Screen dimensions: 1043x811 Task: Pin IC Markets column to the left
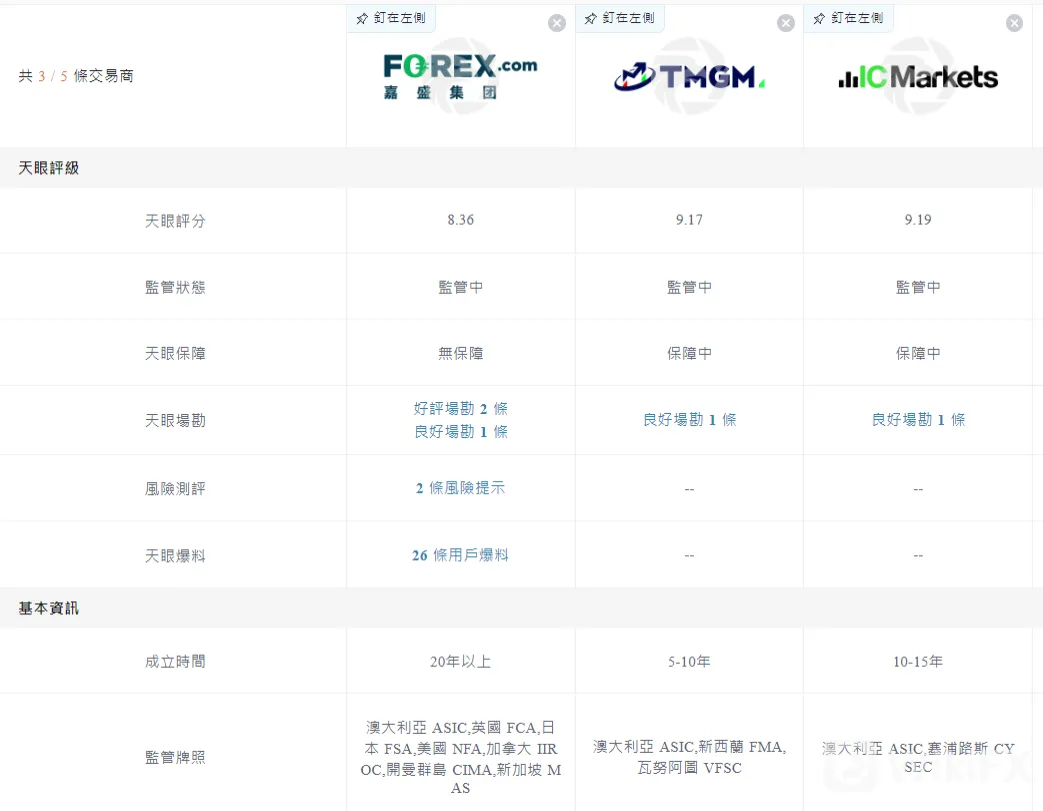(849, 18)
